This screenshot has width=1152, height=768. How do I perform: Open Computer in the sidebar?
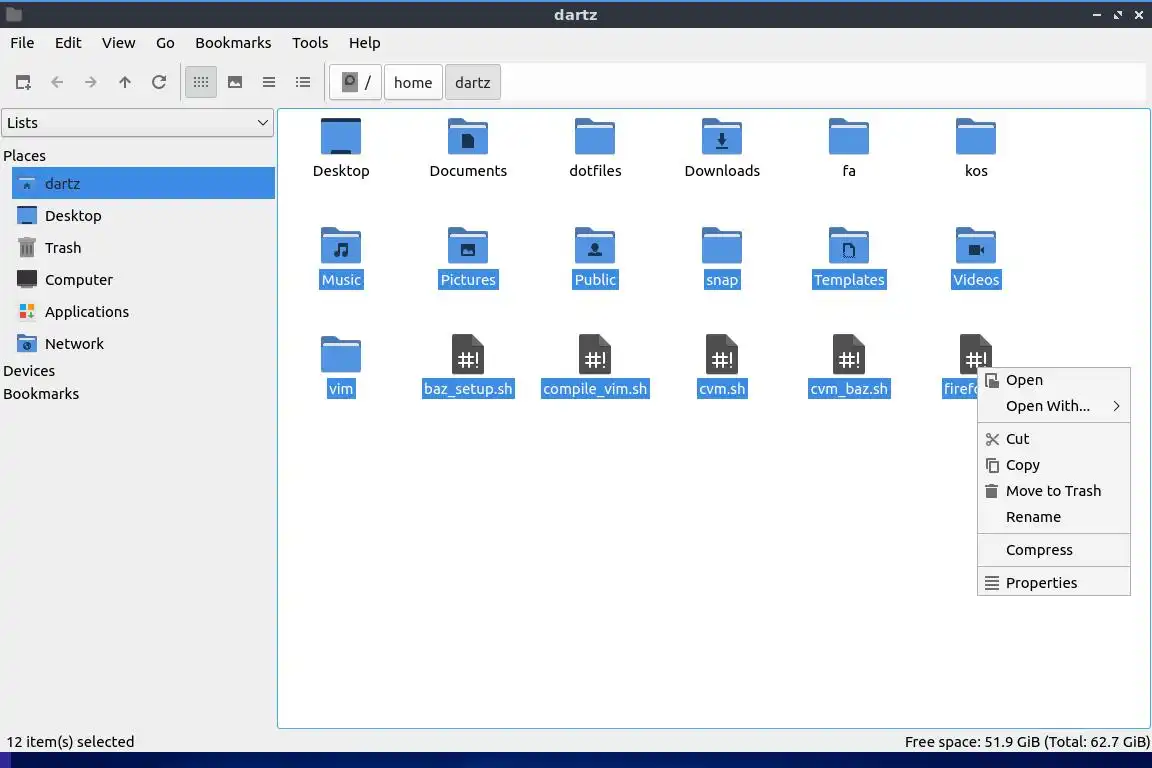pos(143,279)
